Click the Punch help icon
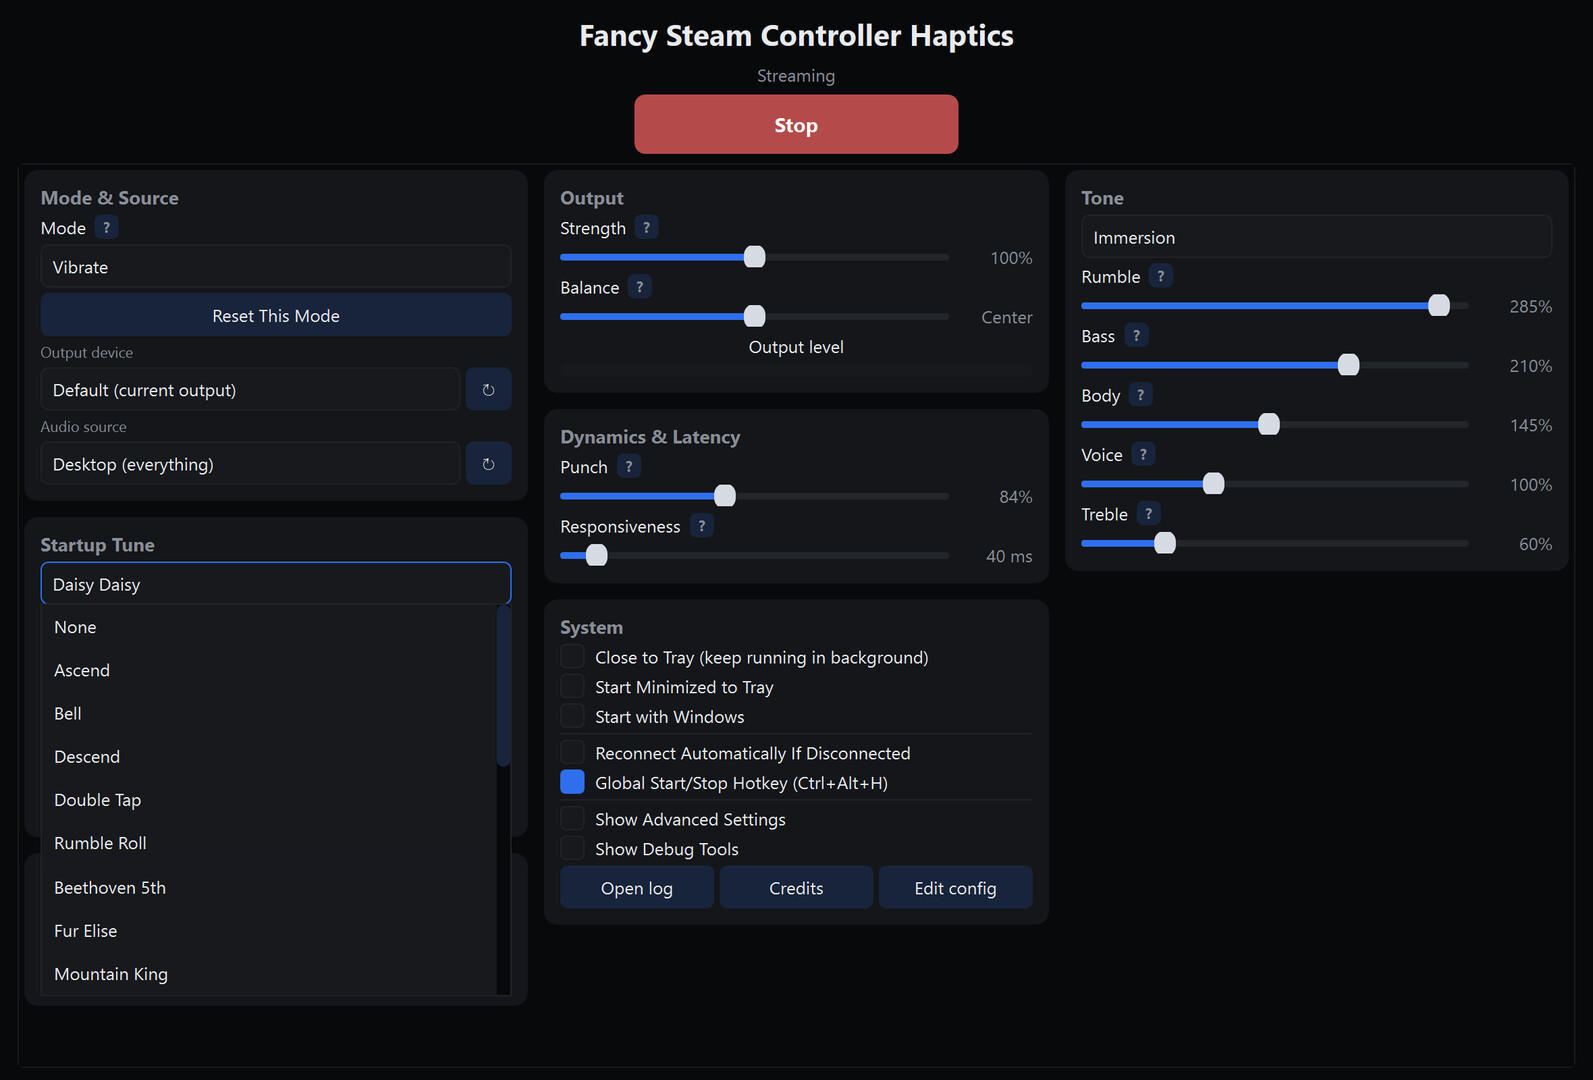This screenshot has height=1080, width=1593. (628, 466)
